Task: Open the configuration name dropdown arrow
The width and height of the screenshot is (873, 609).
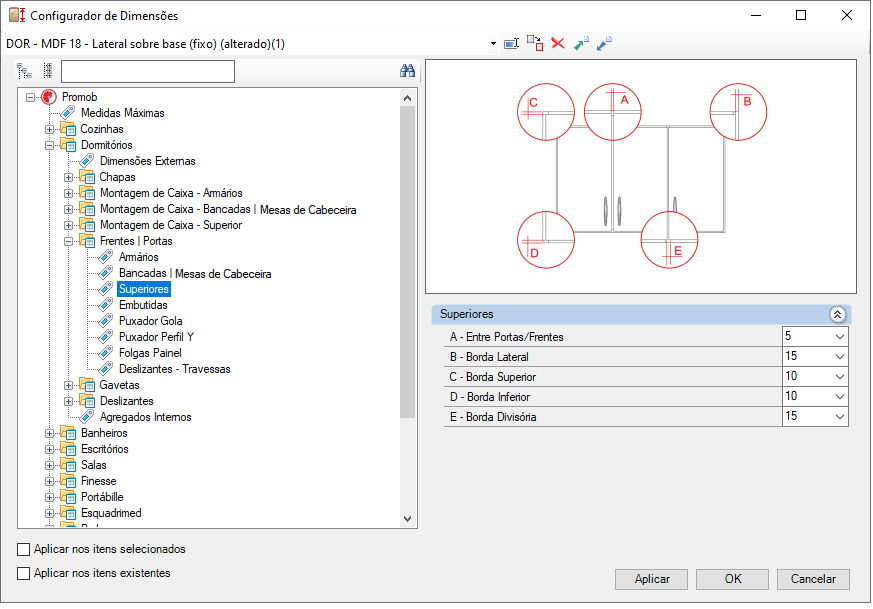Action: (x=493, y=43)
